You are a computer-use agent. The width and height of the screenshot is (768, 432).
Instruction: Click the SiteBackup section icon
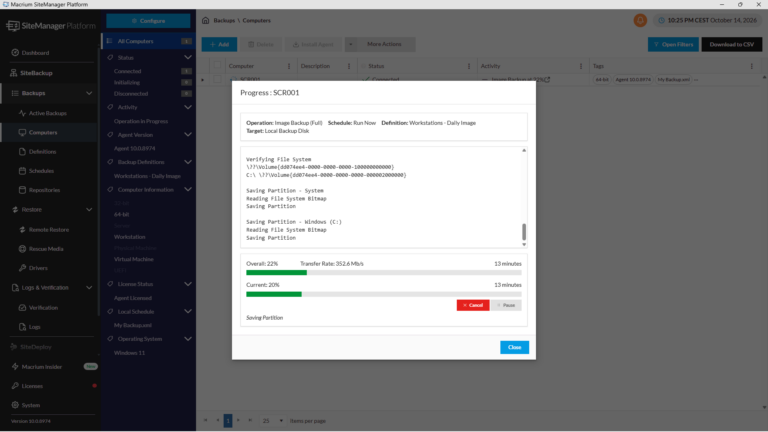[14, 73]
